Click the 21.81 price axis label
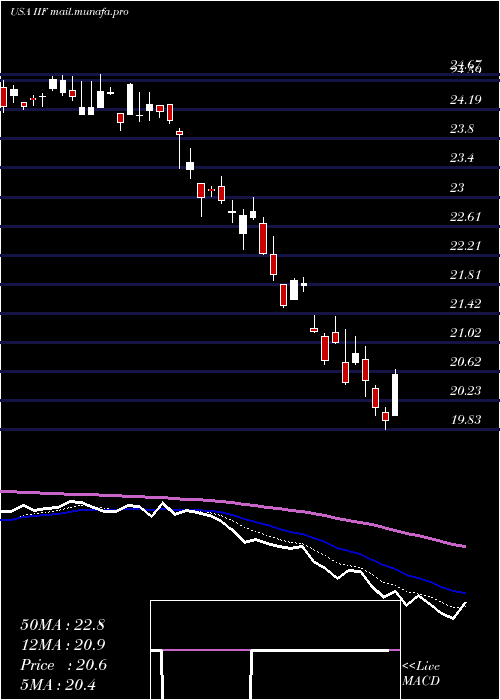 pyautogui.click(x=465, y=275)
